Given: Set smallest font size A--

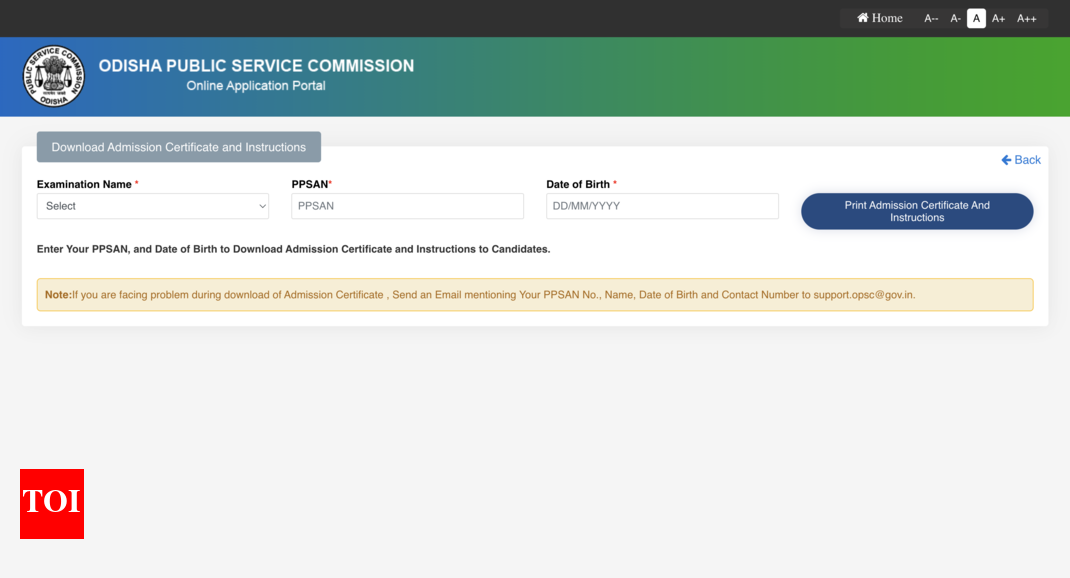Looking at the screenshot, I should 931,18.
